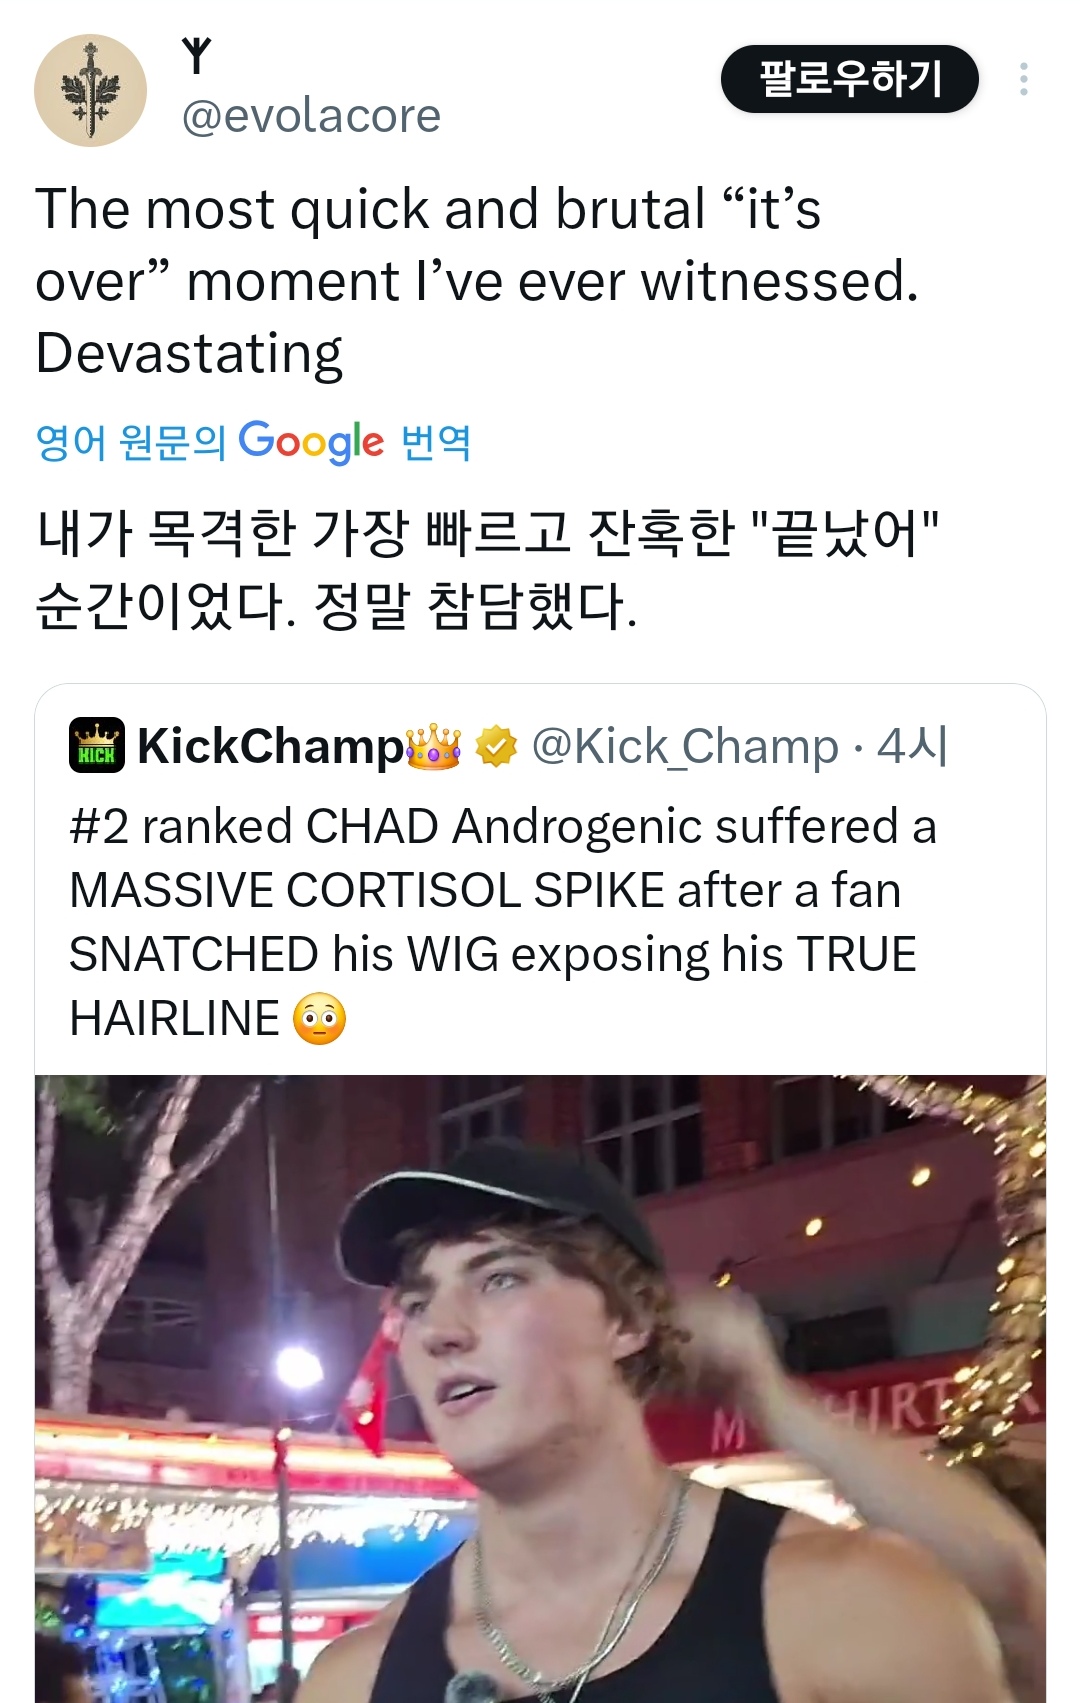Open the @Kick_Champ handle
Viewport: 1080px width, 1703px height.
685,746
